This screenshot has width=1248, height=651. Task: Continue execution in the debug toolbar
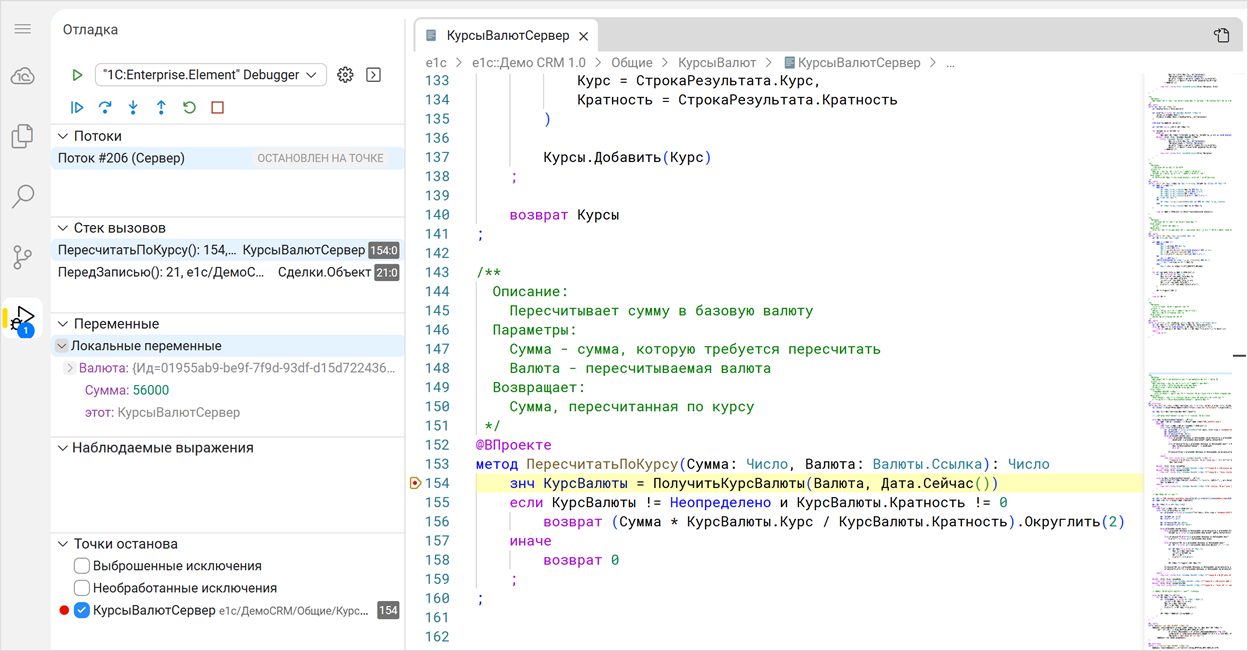coord(77,108)
